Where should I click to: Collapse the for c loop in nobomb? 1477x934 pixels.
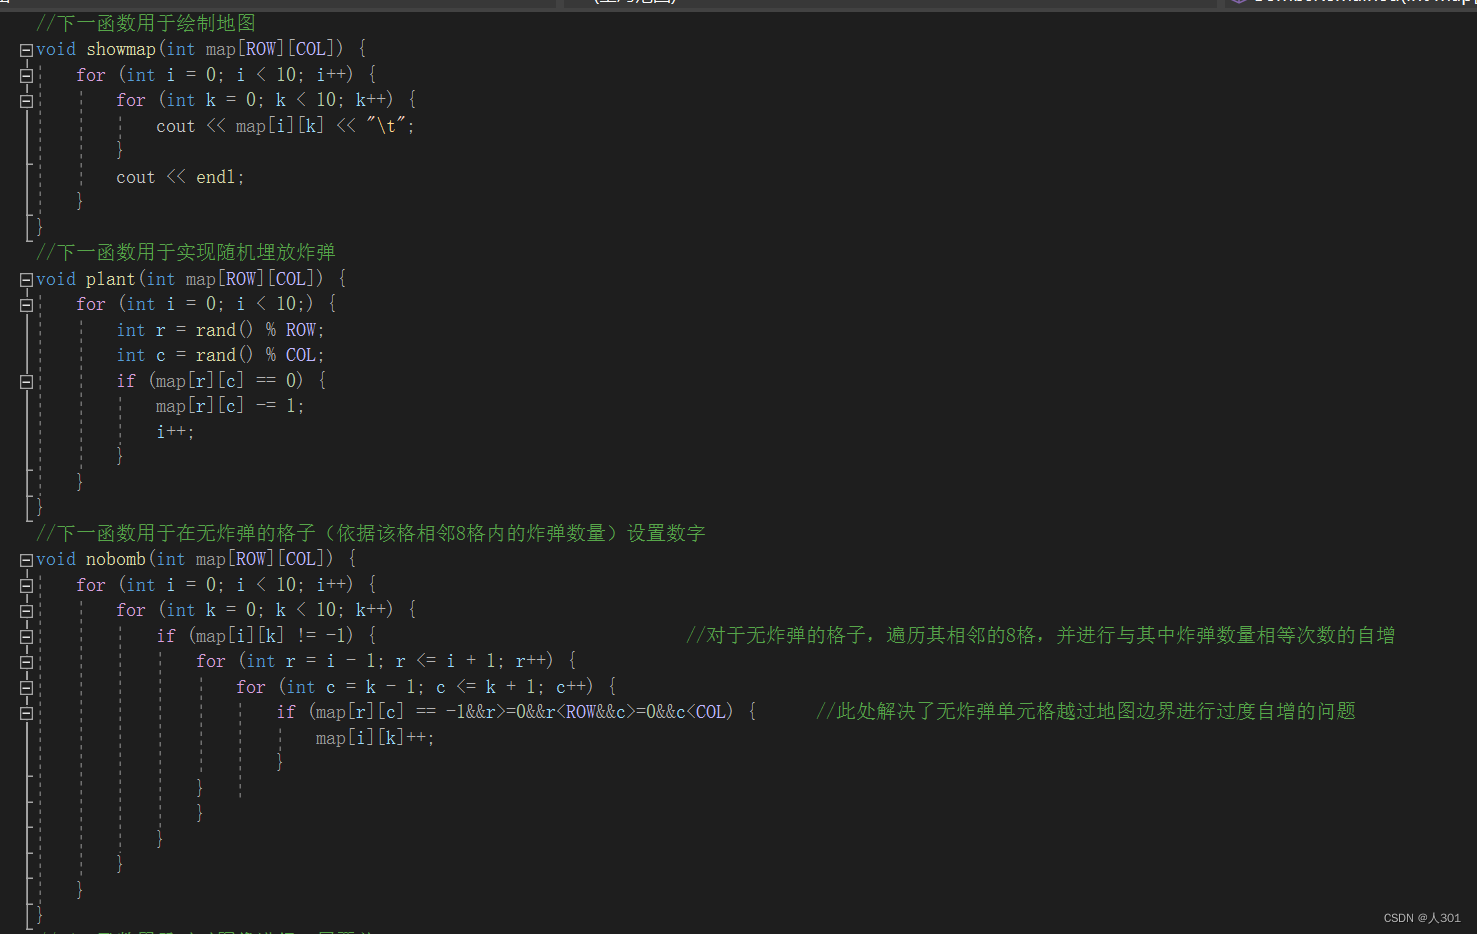point(26,688)
